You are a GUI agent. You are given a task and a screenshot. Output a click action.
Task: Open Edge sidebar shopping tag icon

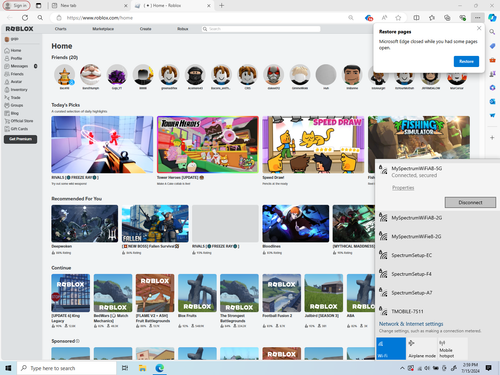[x=492, y=46]
